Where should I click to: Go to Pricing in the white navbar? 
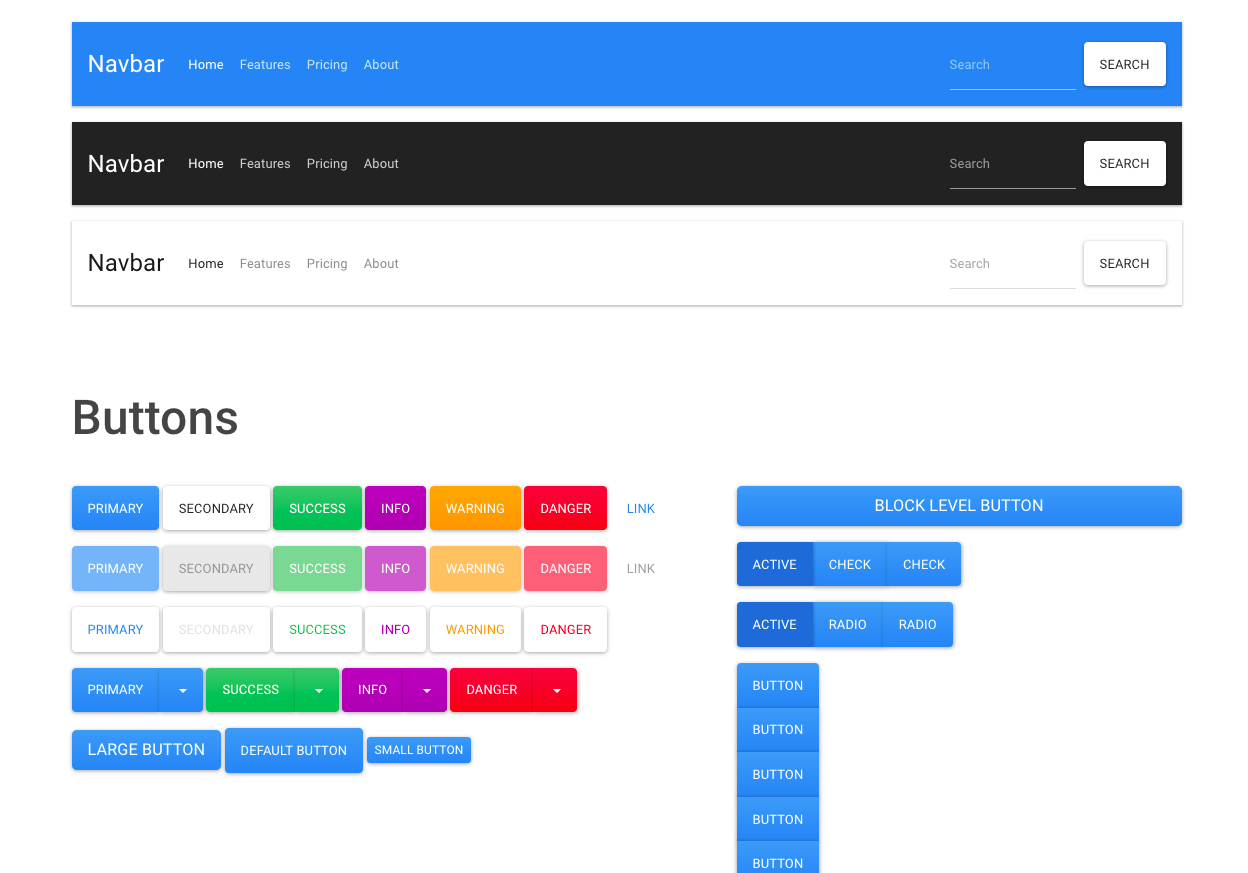pyautogui.click(x=327, y=263)
